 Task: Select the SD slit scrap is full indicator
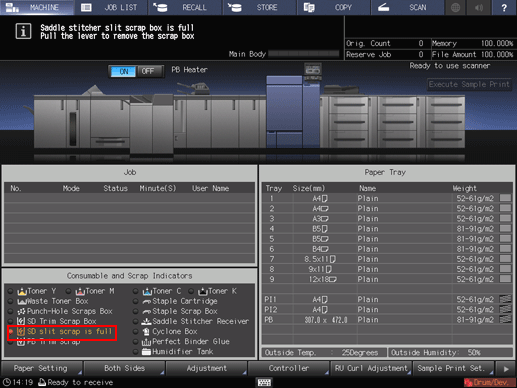click(x=62, y=332)
